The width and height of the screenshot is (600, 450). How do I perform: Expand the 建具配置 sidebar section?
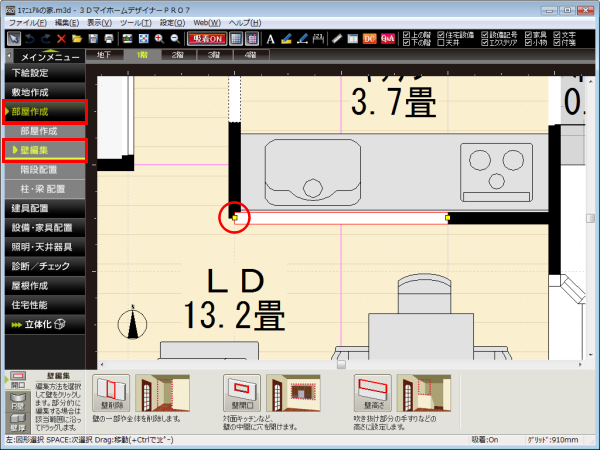[47, 207]
